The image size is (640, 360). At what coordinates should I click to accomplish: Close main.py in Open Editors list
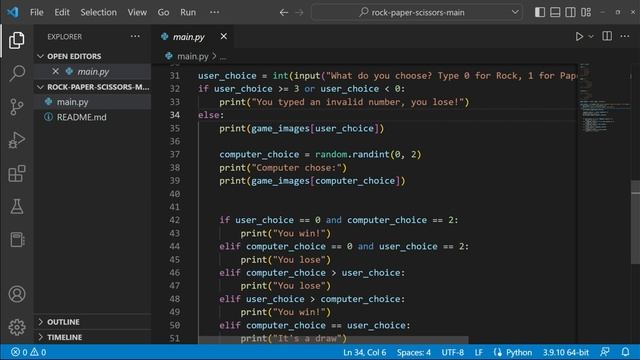(56, 71)
